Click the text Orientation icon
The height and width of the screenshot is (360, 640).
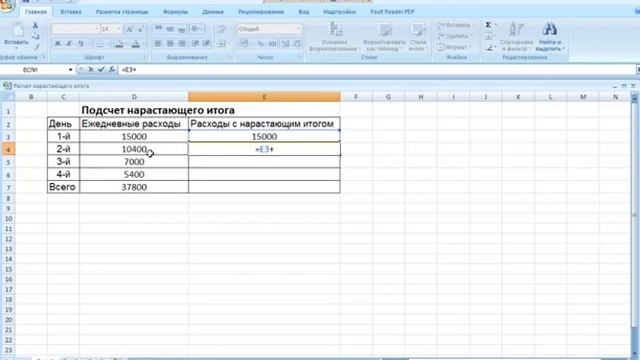coord(197,29)
